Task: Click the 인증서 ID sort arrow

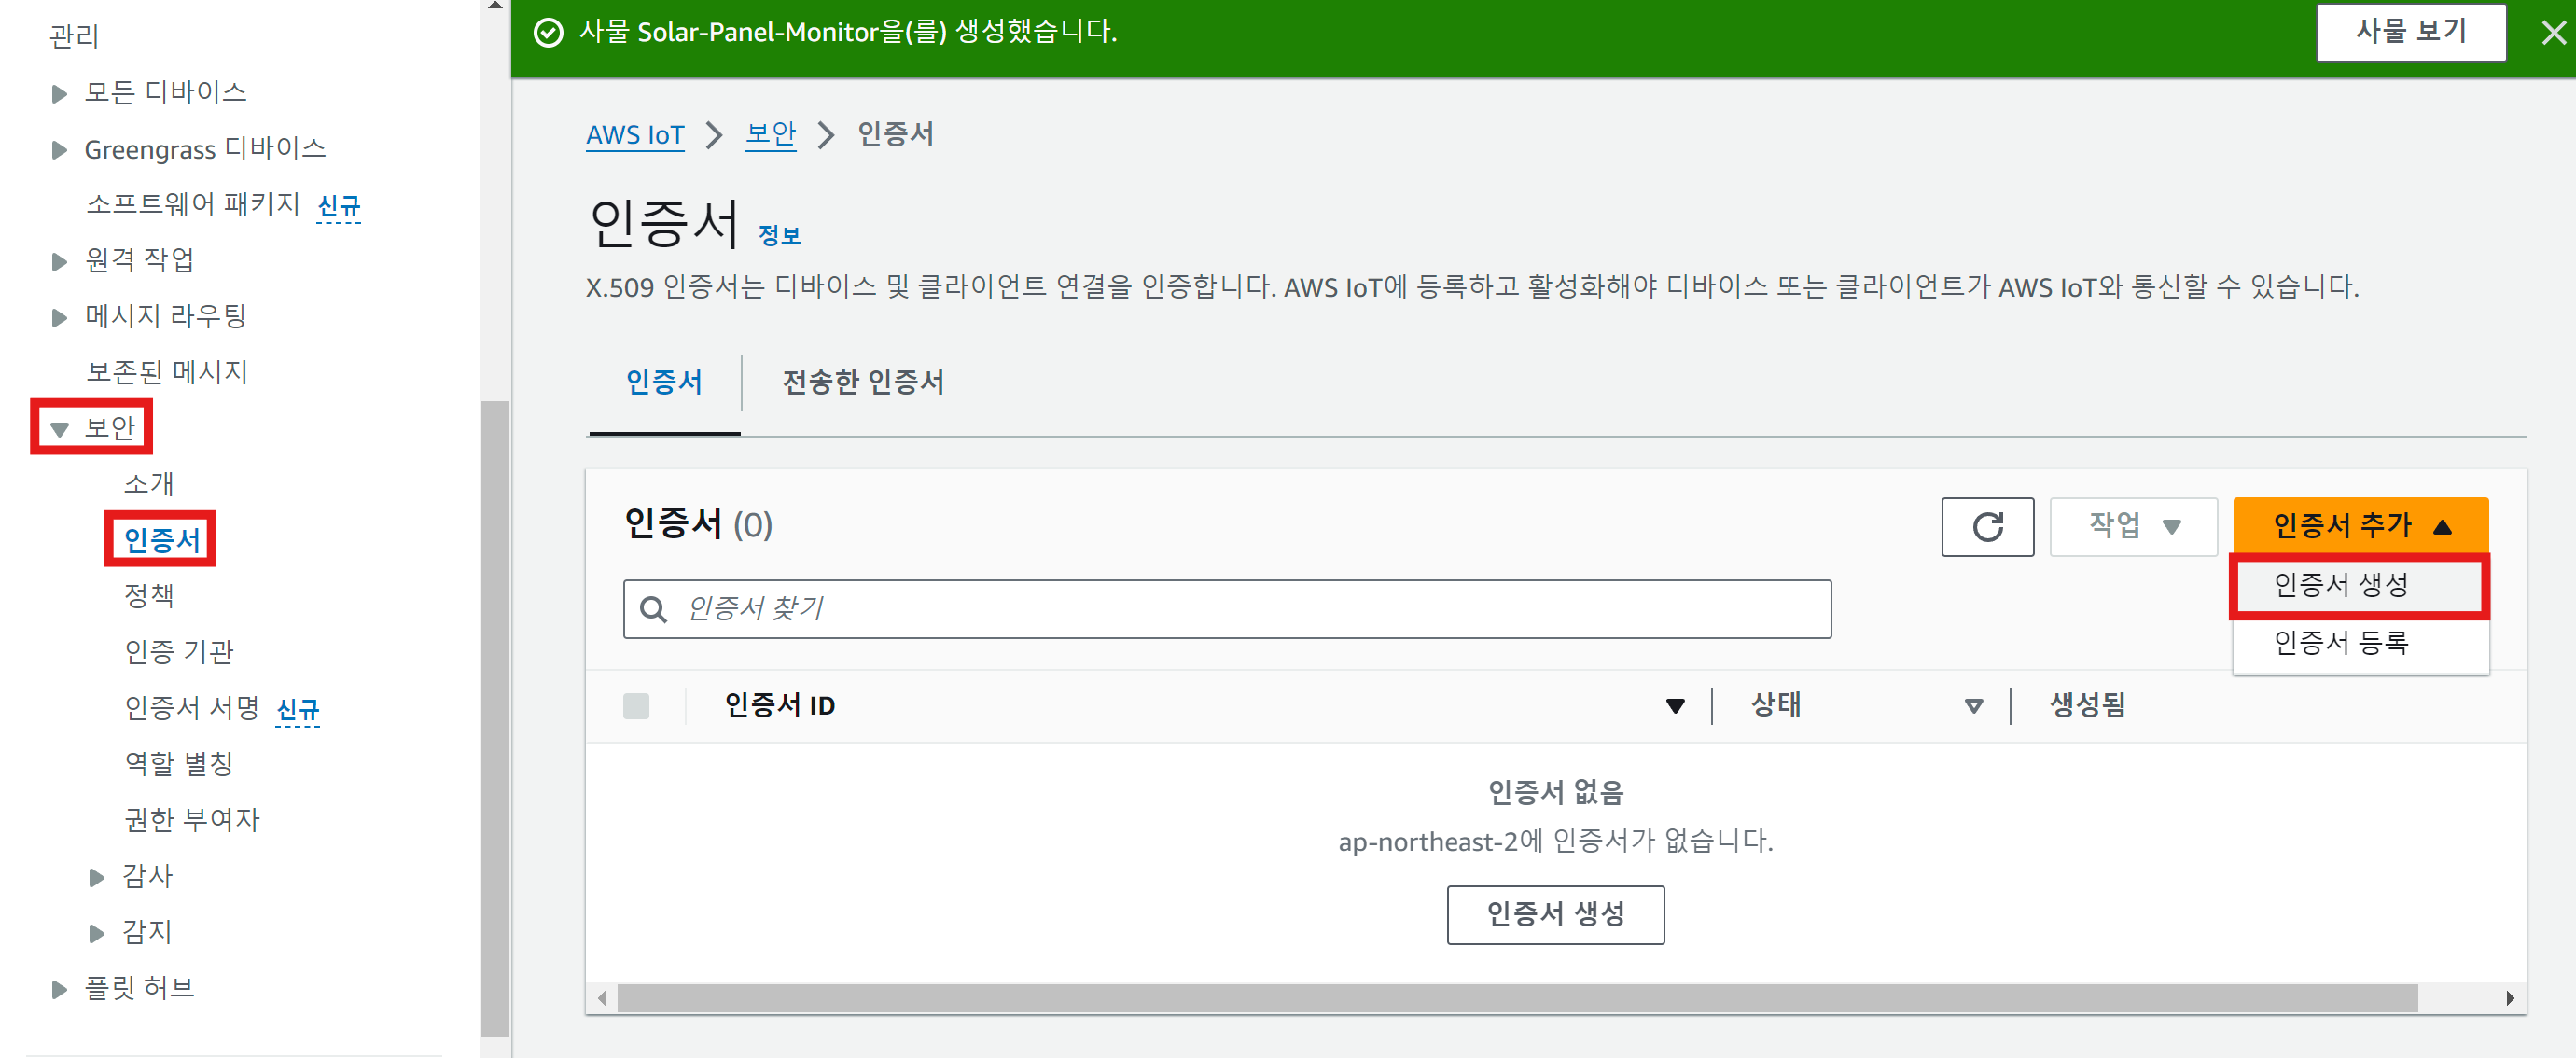Action: click(x=1675, y=706)
